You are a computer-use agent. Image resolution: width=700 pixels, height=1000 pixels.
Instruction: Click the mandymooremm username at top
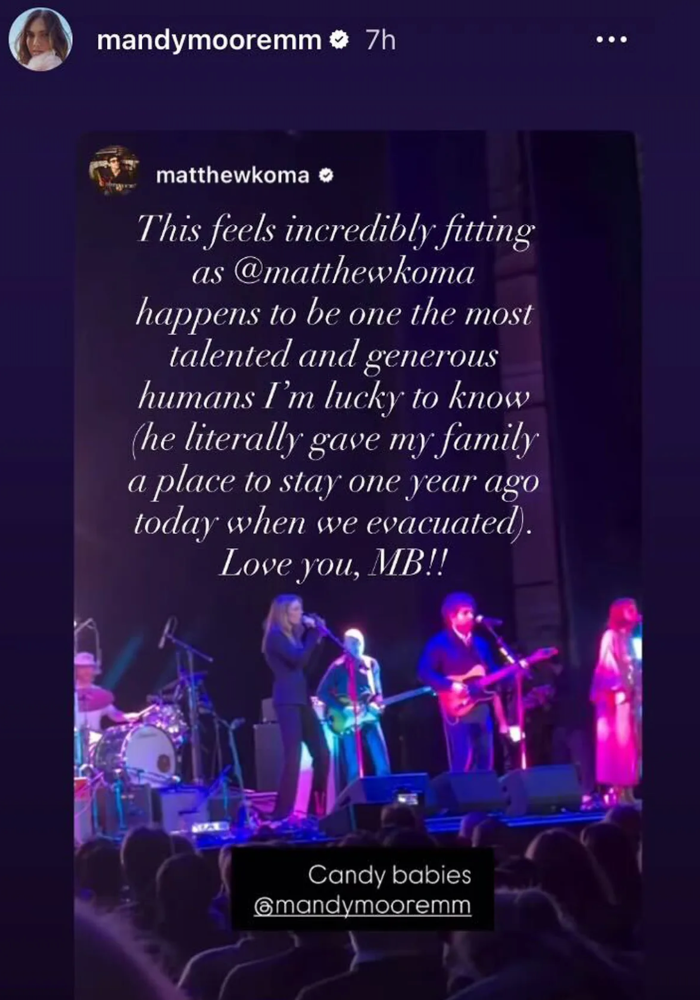point(210,41)
